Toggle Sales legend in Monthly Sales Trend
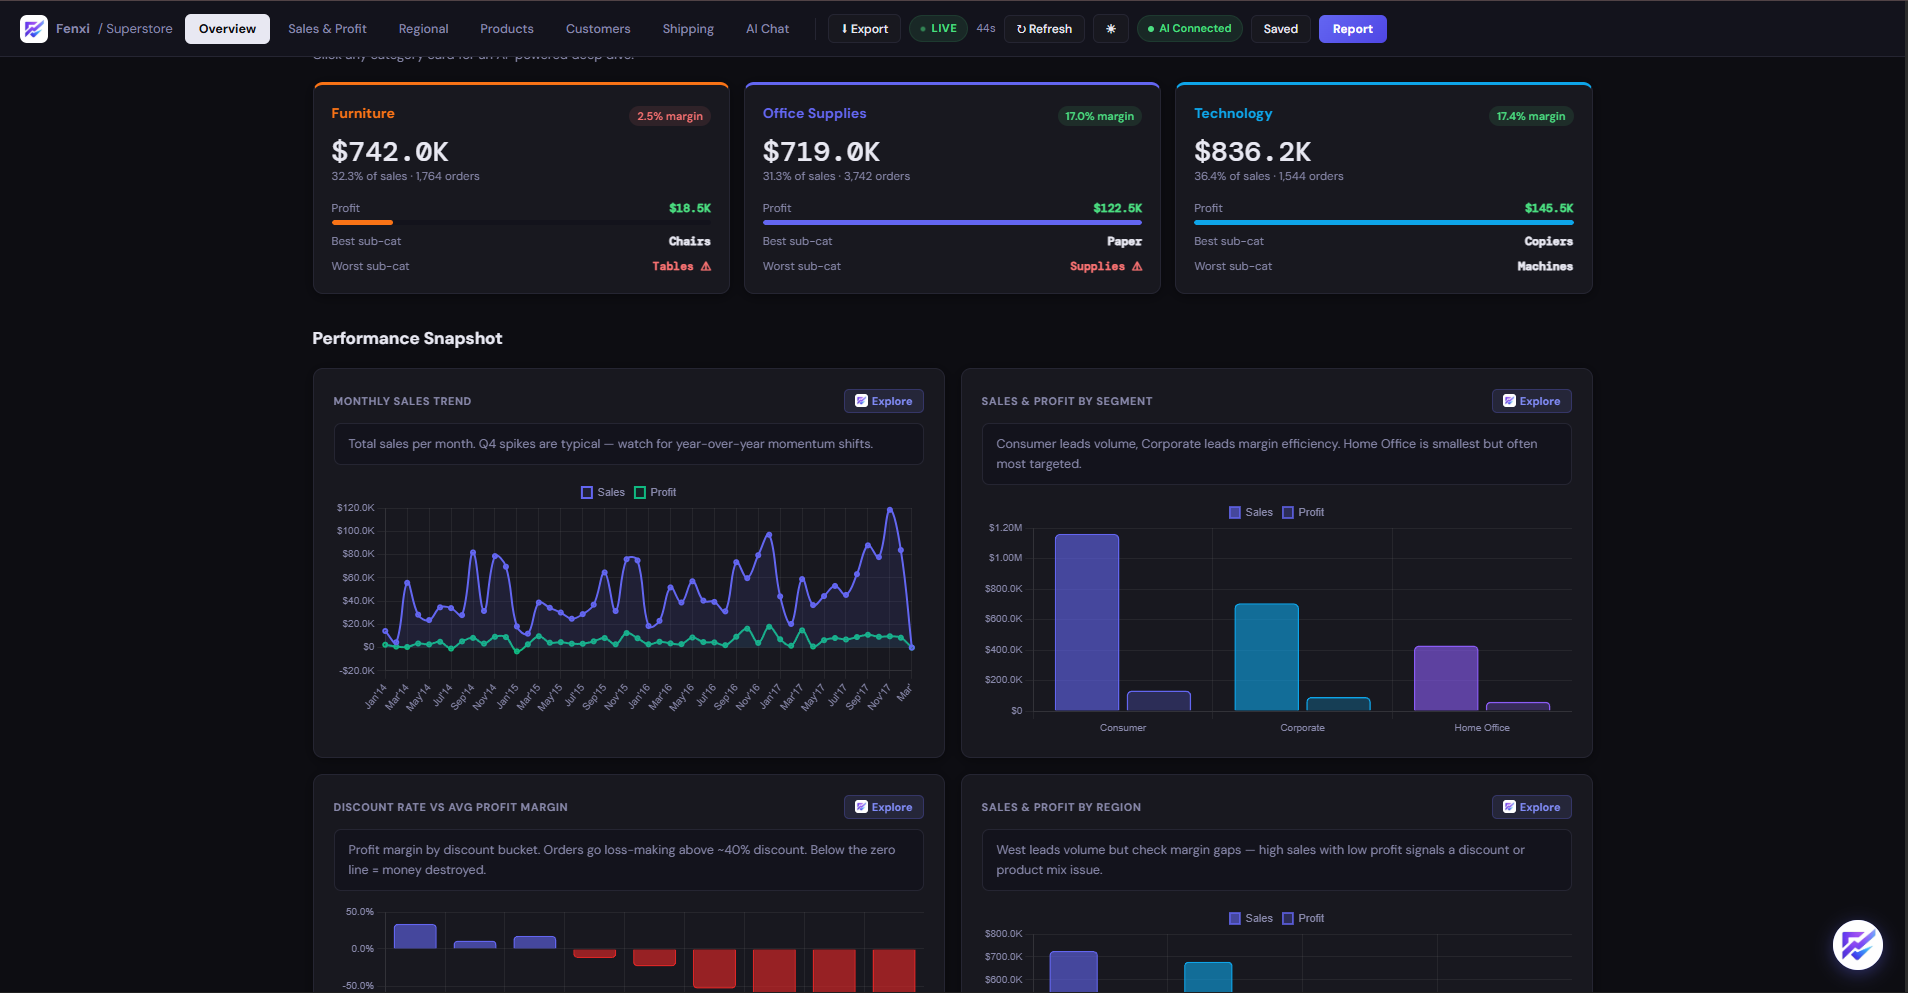This screenshot has width=1908, height=993. (x=602, y=492)
